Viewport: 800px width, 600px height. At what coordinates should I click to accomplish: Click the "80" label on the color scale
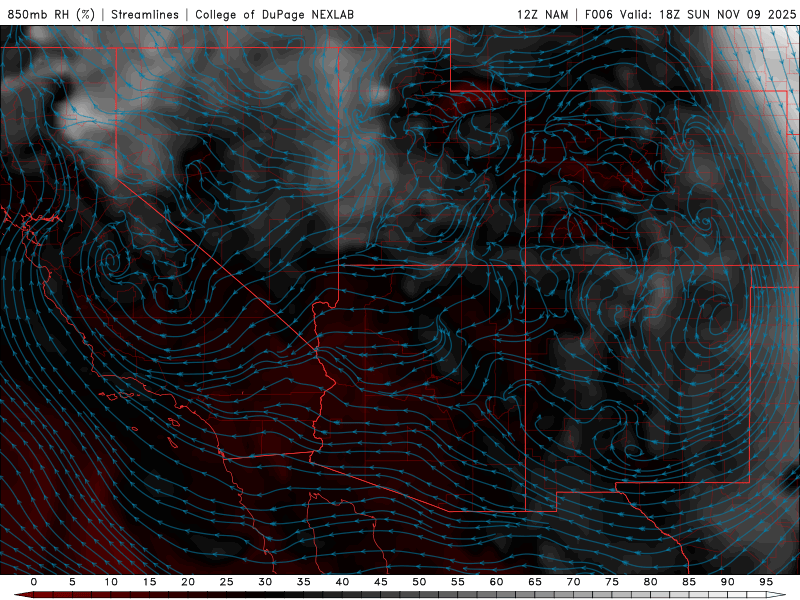(650, 582)
